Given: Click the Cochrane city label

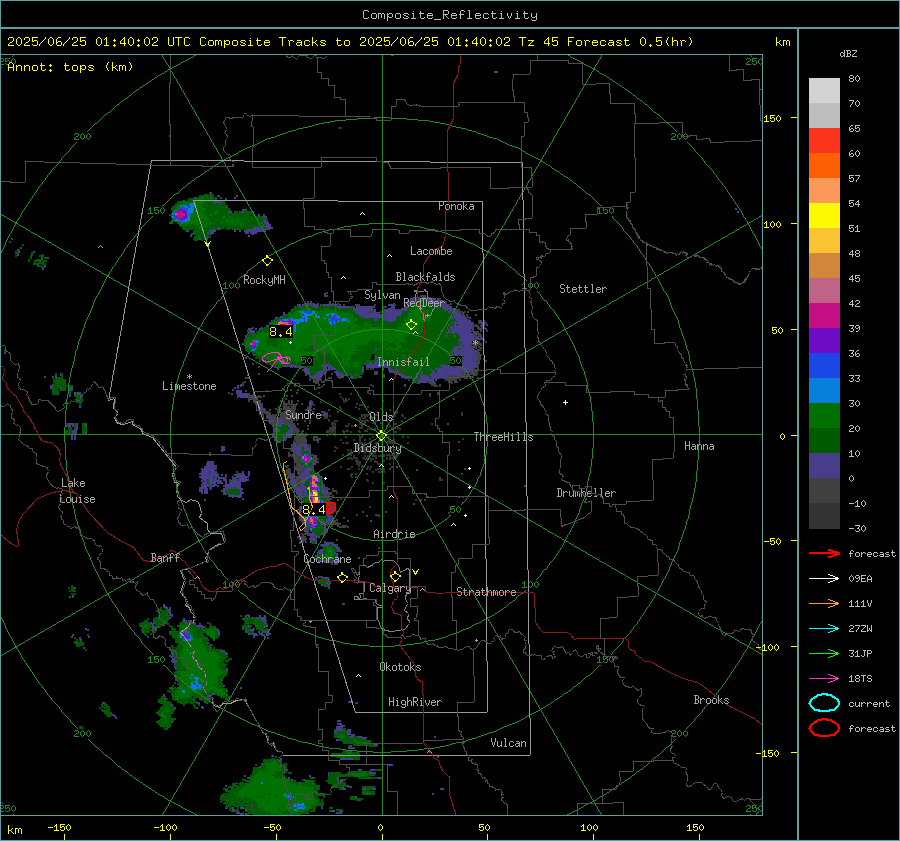Looking at the screenshot, I should [327, 559].
